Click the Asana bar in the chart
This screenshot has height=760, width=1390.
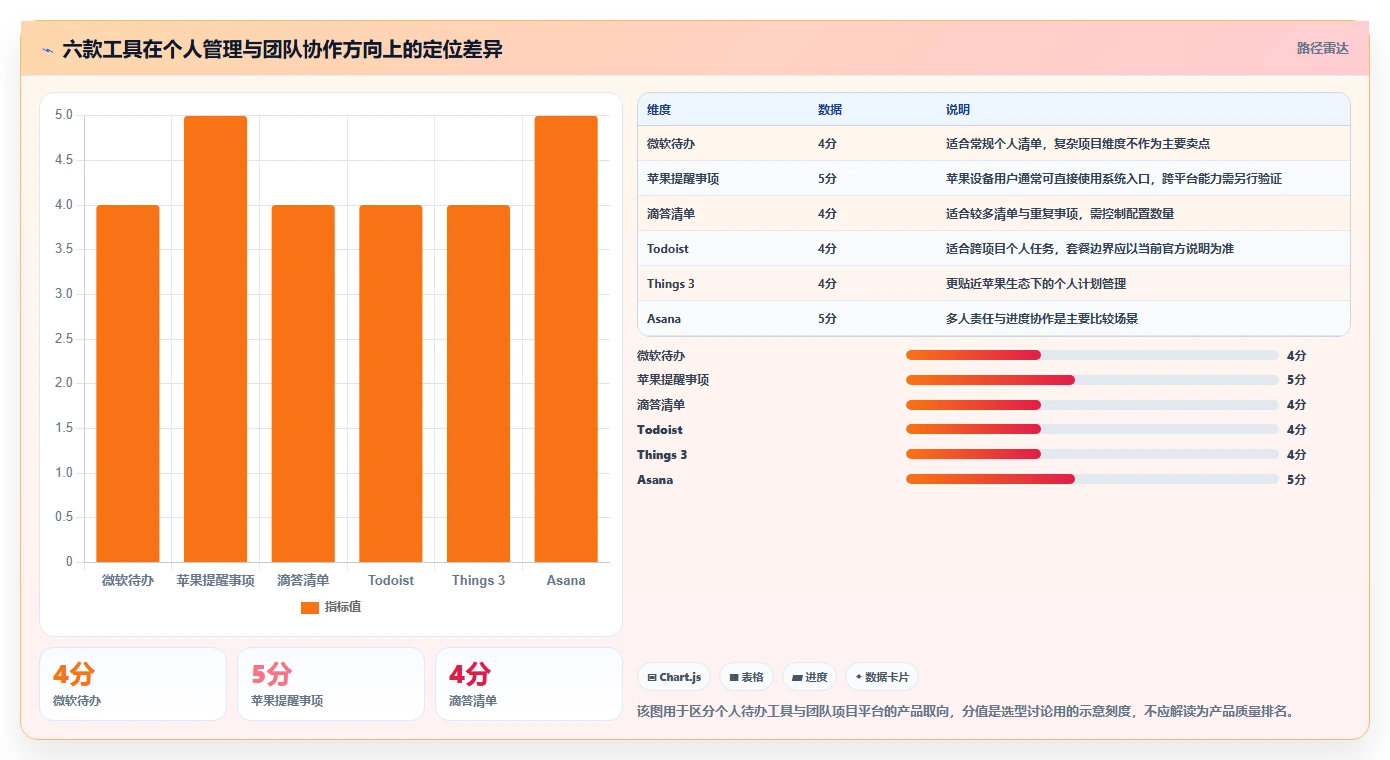566,339
